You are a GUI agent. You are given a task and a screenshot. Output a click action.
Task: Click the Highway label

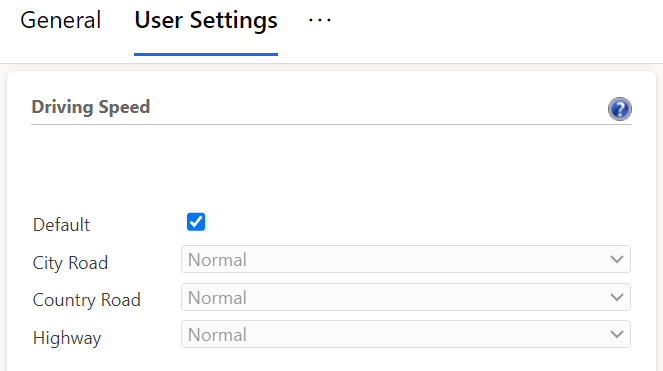coord(67,338)
